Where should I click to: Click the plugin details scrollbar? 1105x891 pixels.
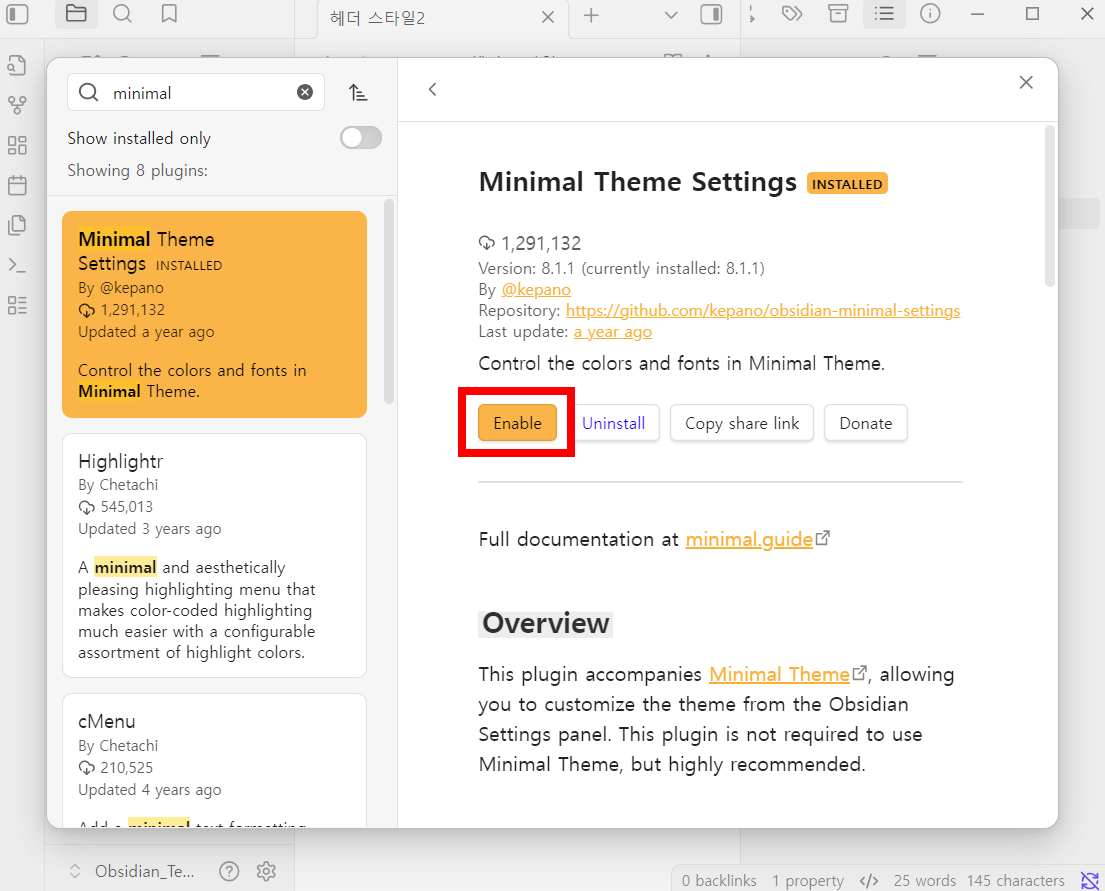(x=1049, y=206)
